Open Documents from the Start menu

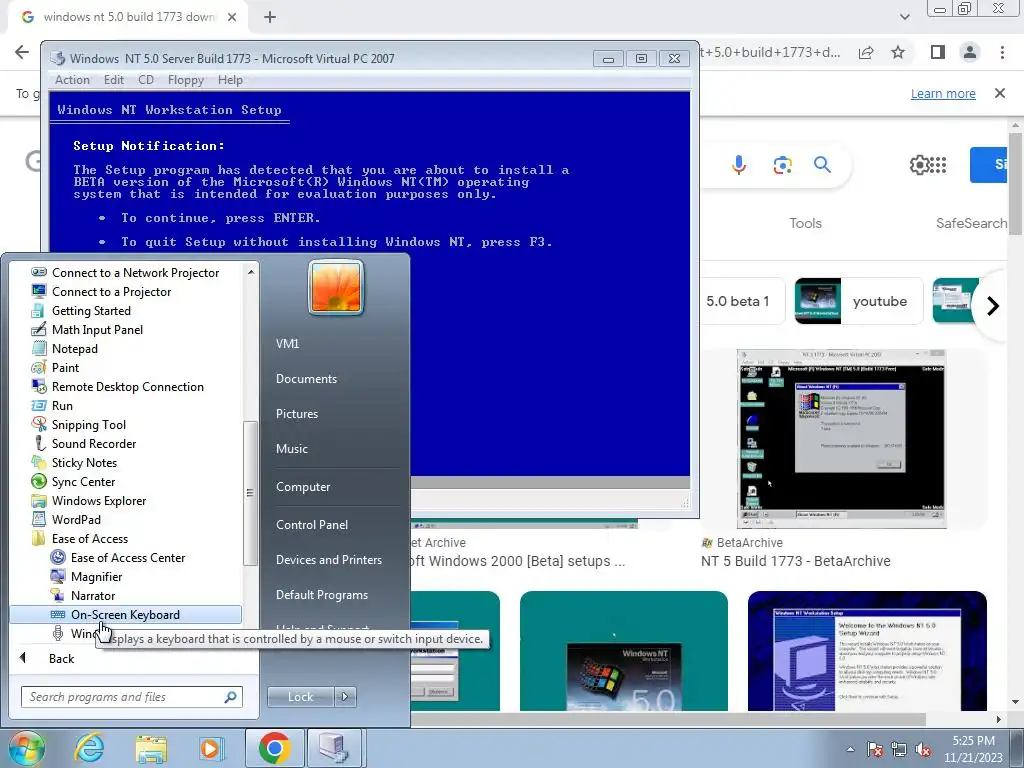coord(306,379)
